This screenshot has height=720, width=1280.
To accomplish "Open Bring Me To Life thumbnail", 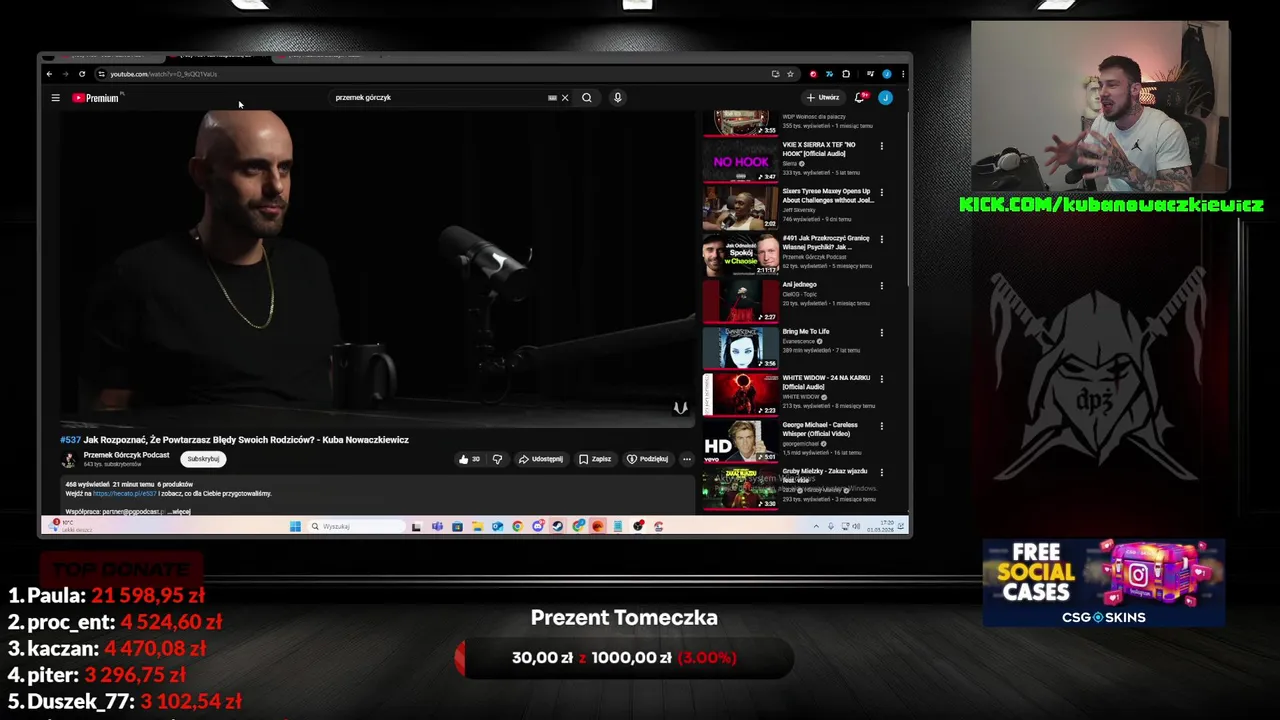I will pos(741,348).
